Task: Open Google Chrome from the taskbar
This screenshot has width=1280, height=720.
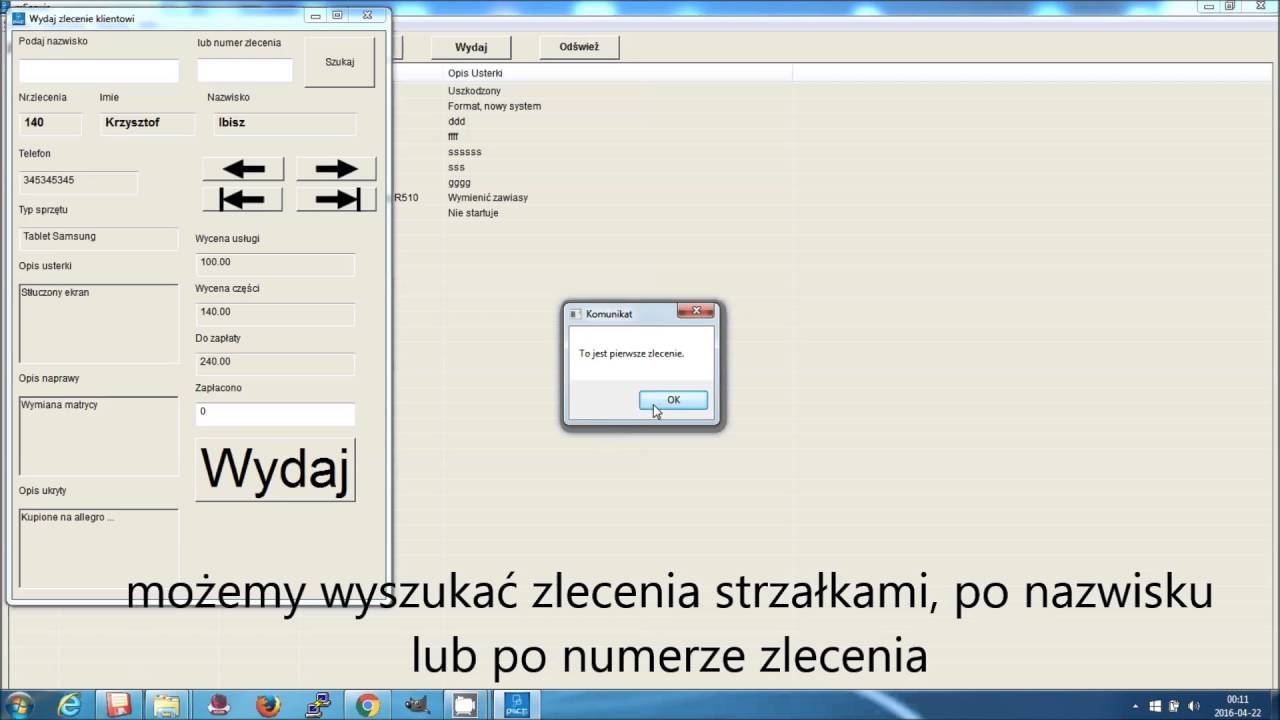Action: click(367, 705)
